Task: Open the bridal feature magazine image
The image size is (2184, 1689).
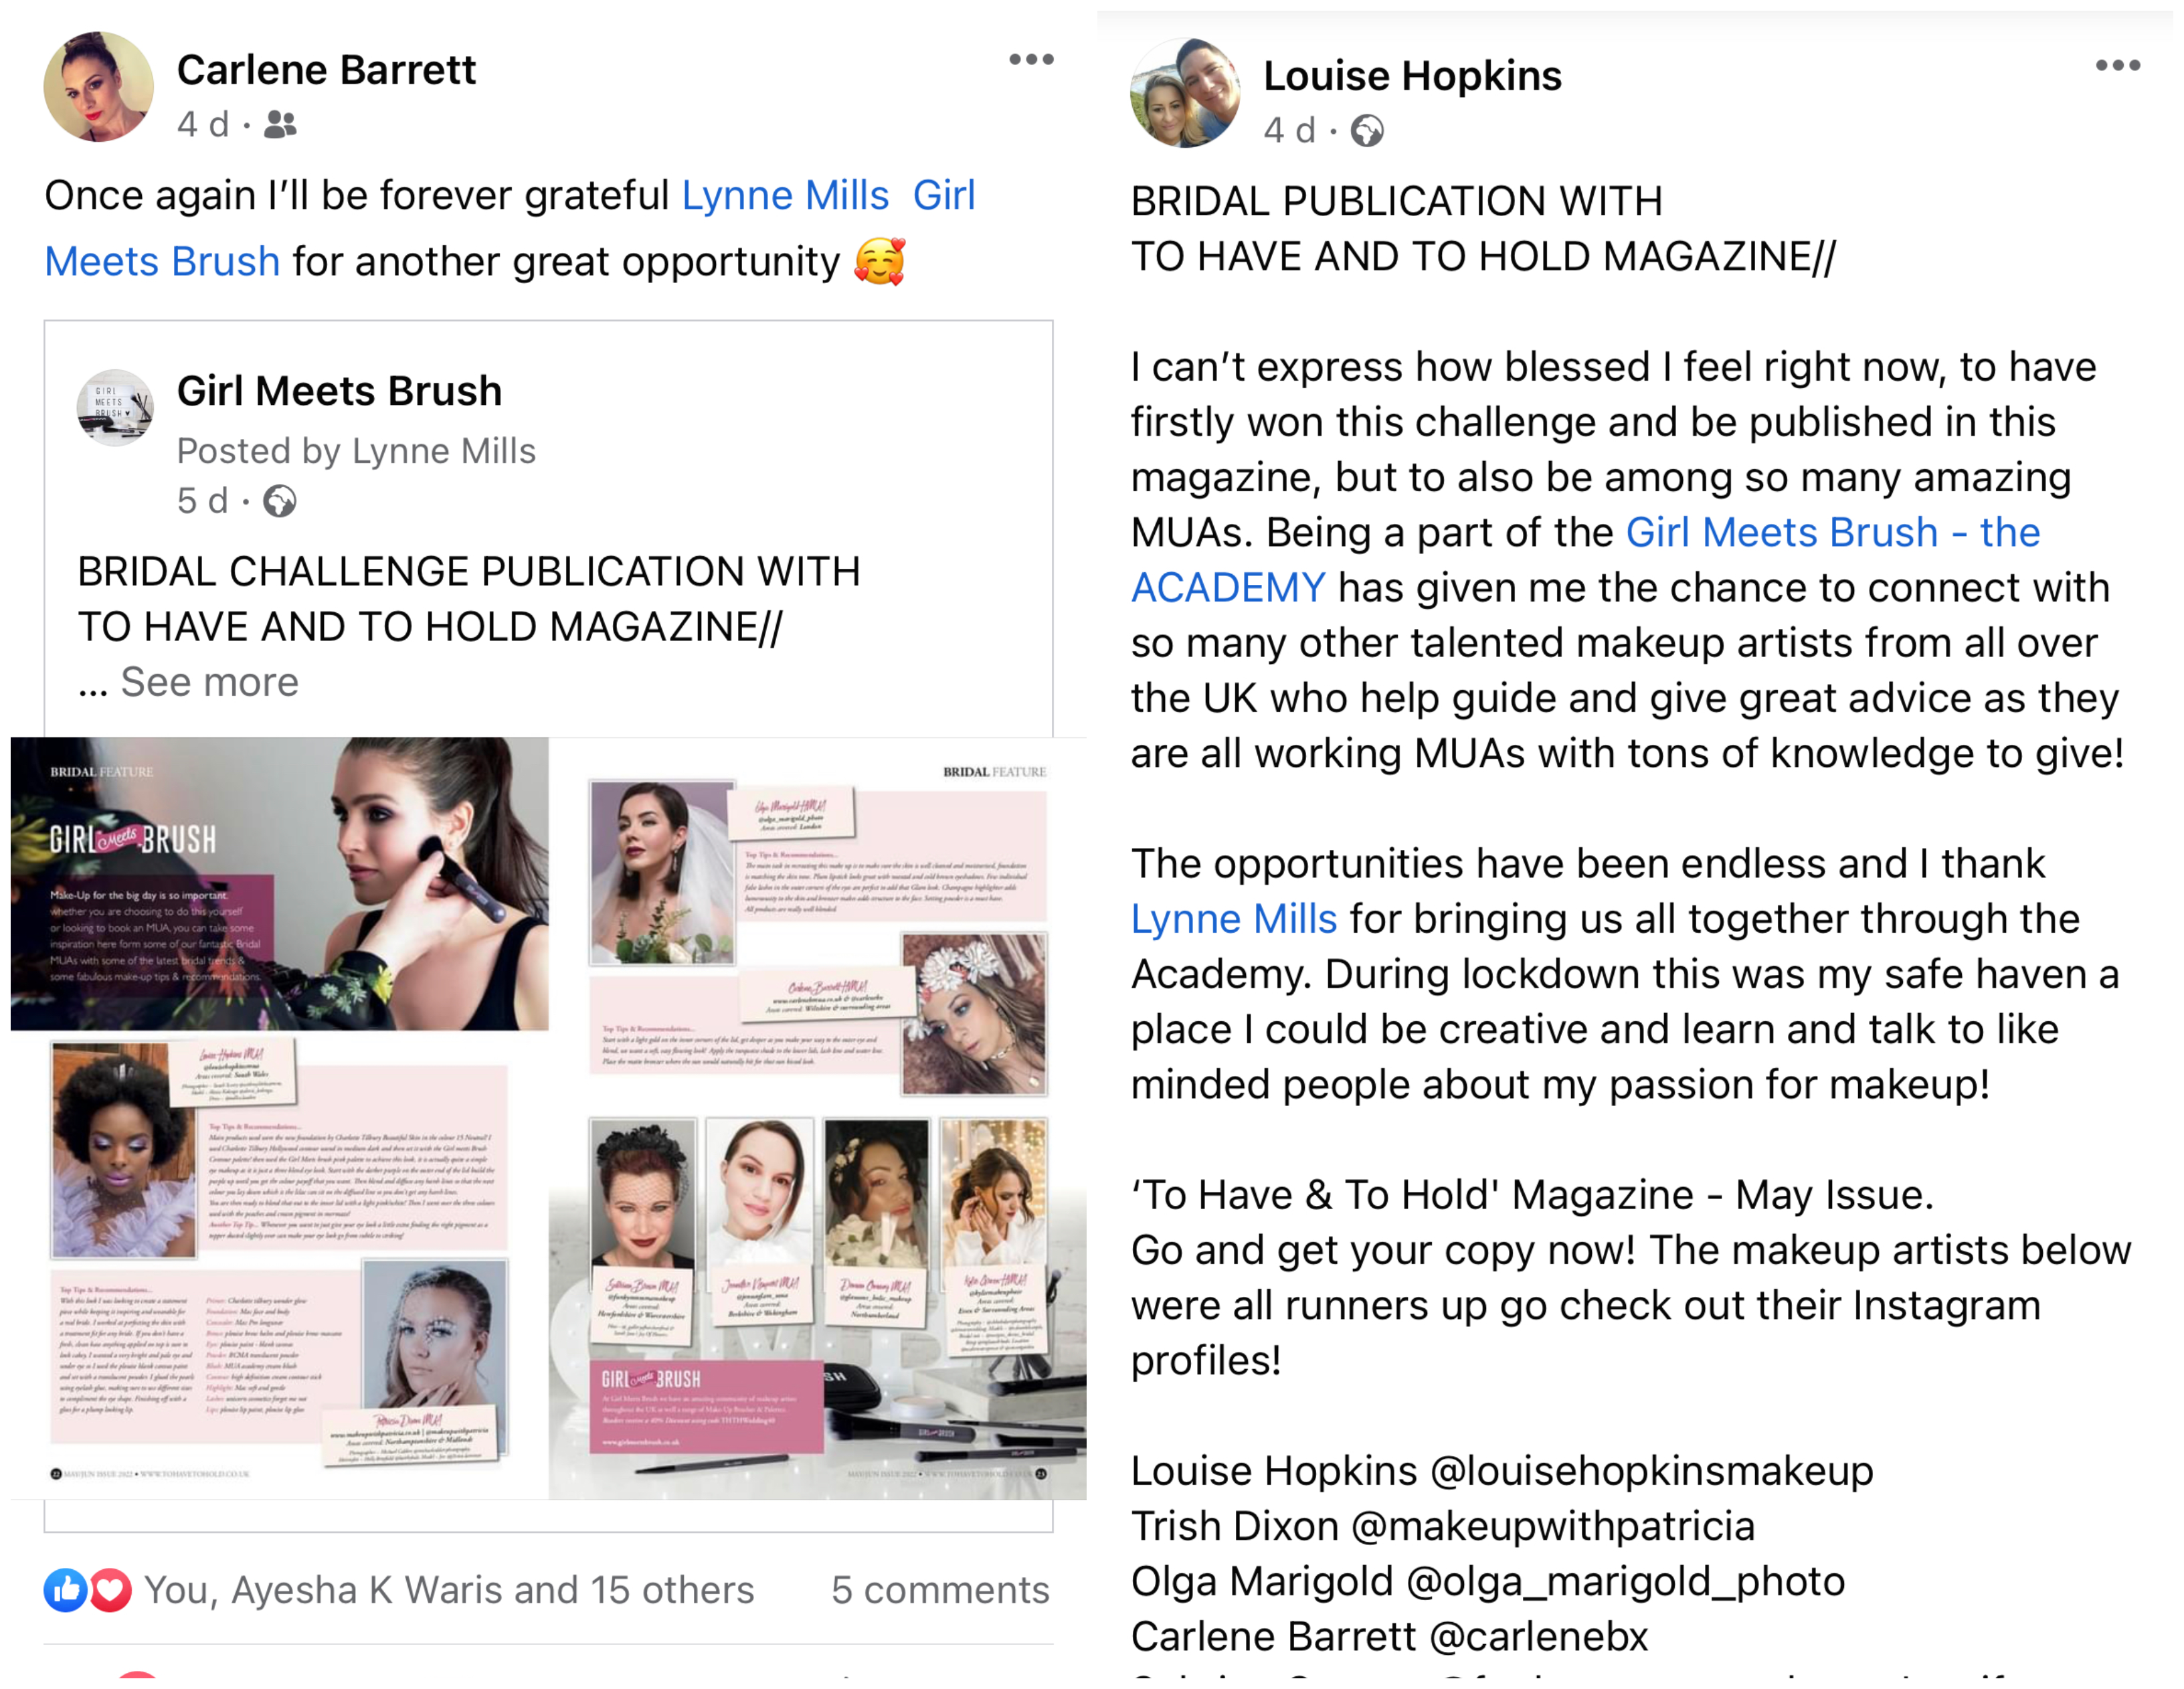Action: [548, 1118]
